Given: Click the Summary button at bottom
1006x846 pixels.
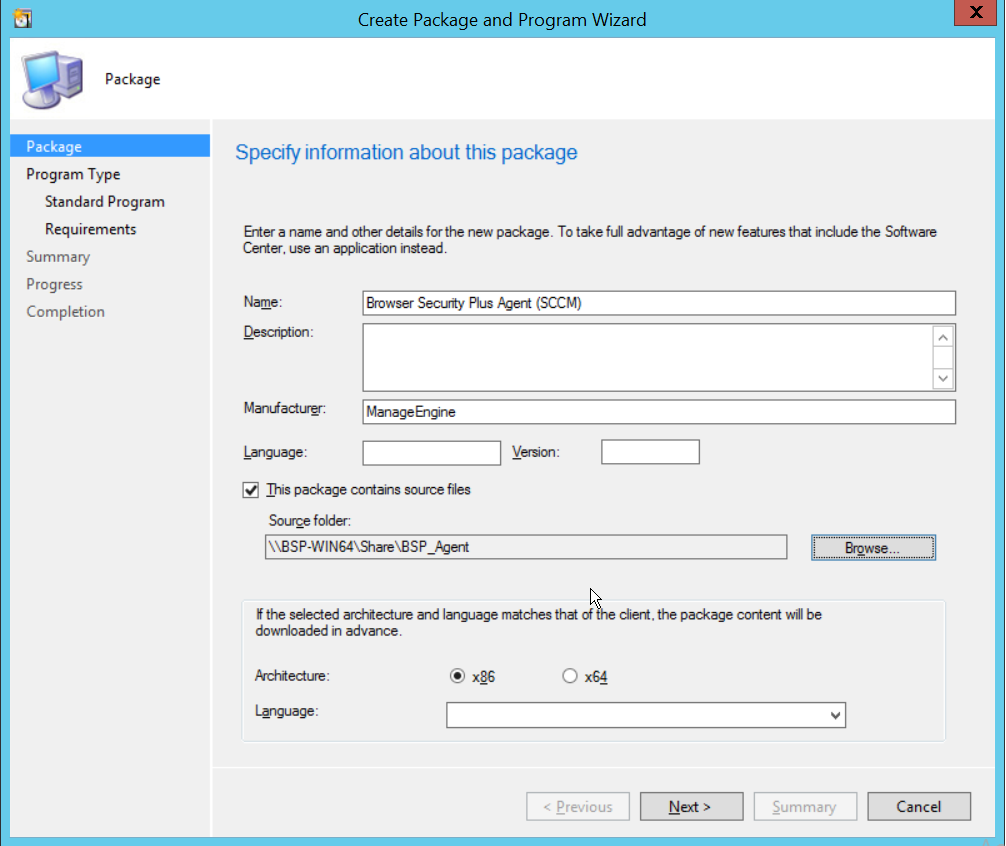Looking at the screenshot, I should (x=805, y=807).
